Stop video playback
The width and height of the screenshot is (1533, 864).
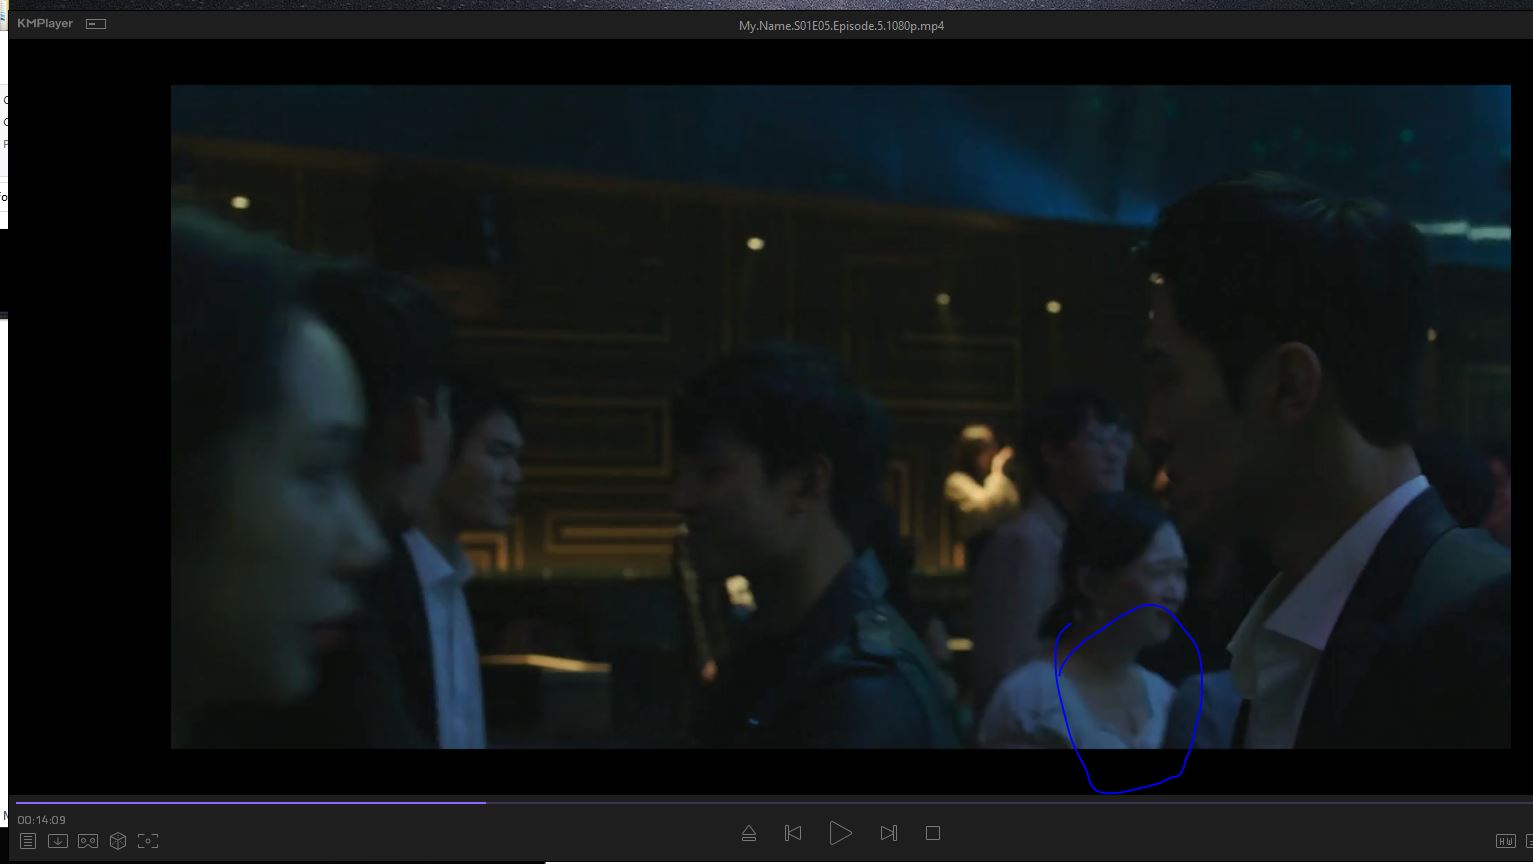(x=933, y=833)
